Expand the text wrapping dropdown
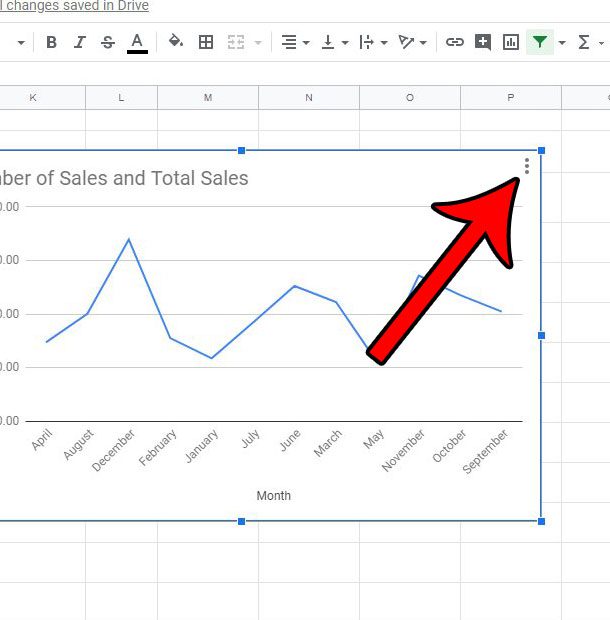Image resolution: width=610 pixels, height=620 pixels. coord(371,42)
